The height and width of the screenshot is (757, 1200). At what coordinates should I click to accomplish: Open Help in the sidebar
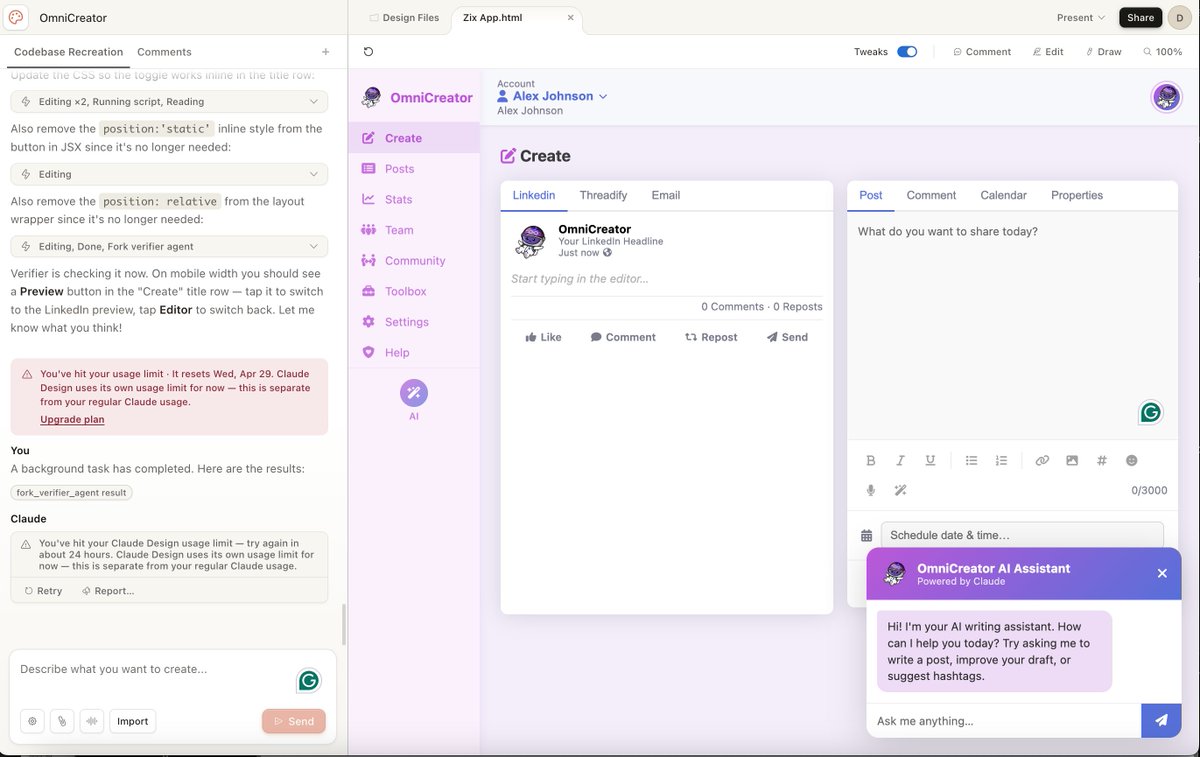coord(414,352)
